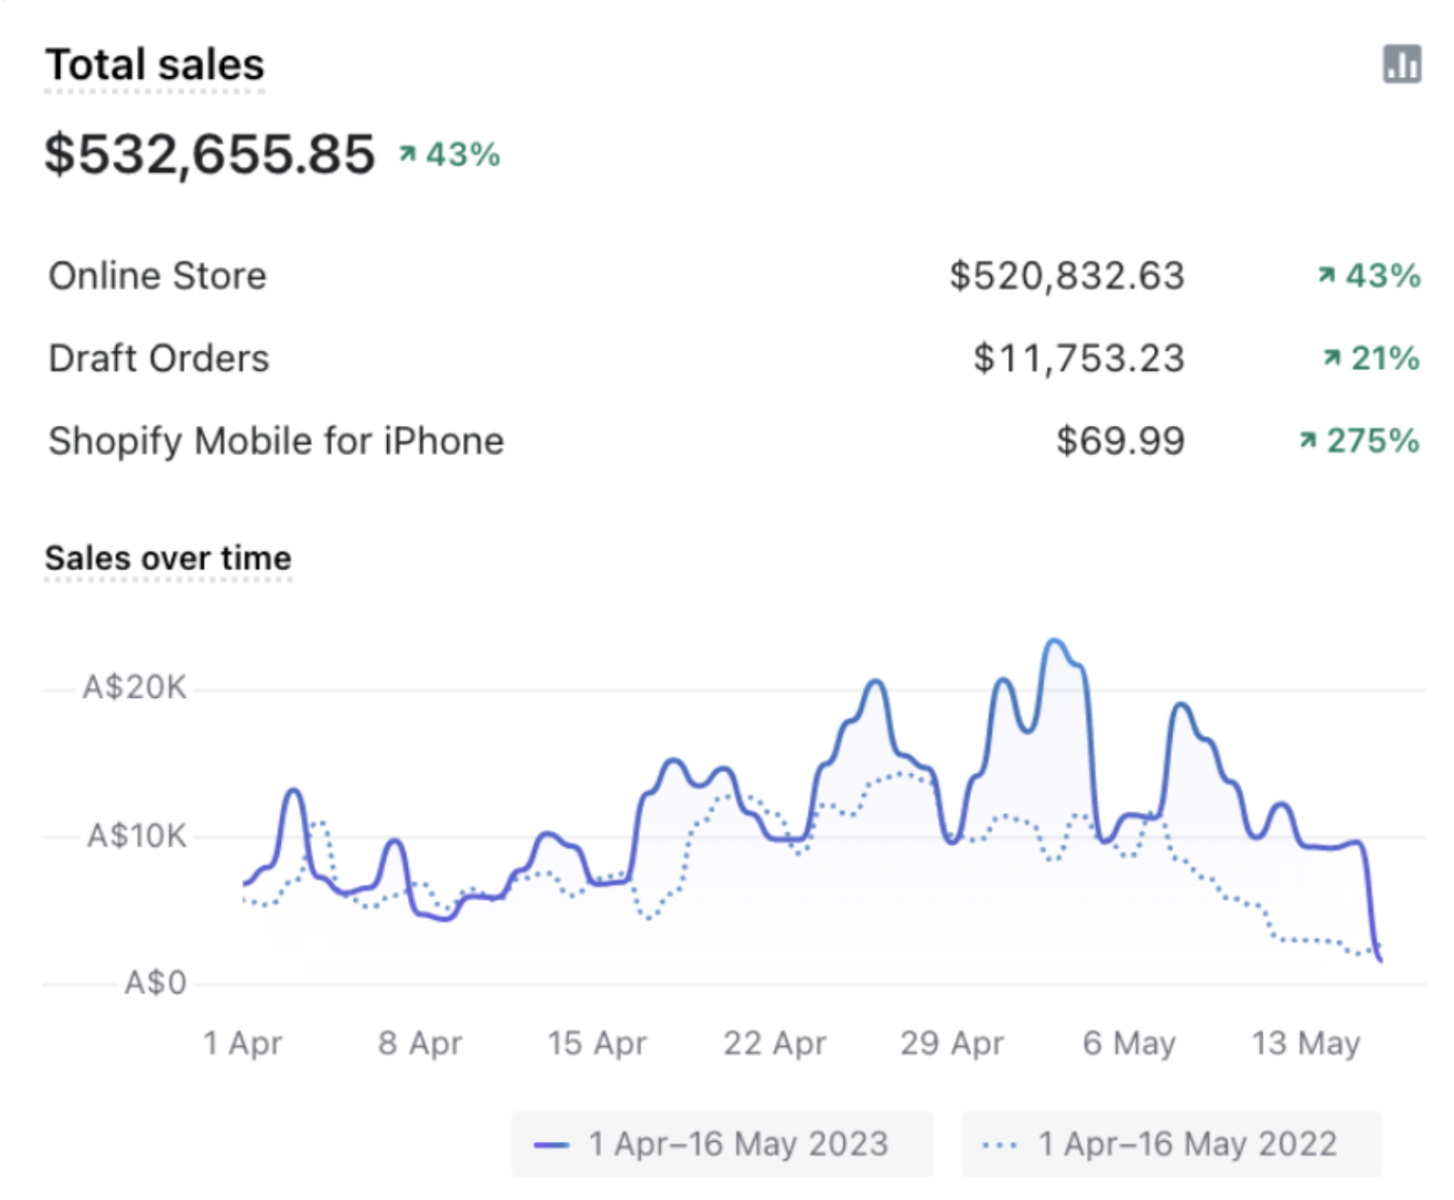This screenshot has width=1454, height=1200.
Task: Click the $532,655.85 total sales amount
Action: (x=210, y=154)
